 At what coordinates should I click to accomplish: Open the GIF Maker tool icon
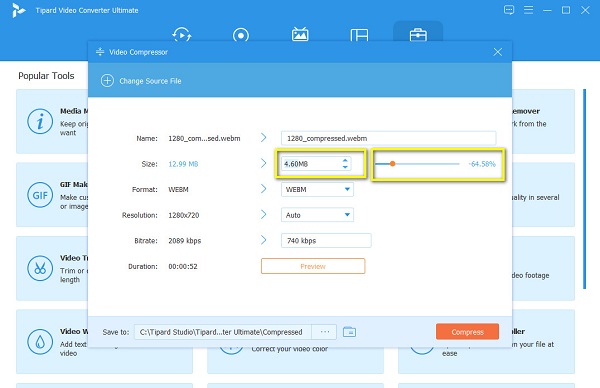click(x=40, y=195)
